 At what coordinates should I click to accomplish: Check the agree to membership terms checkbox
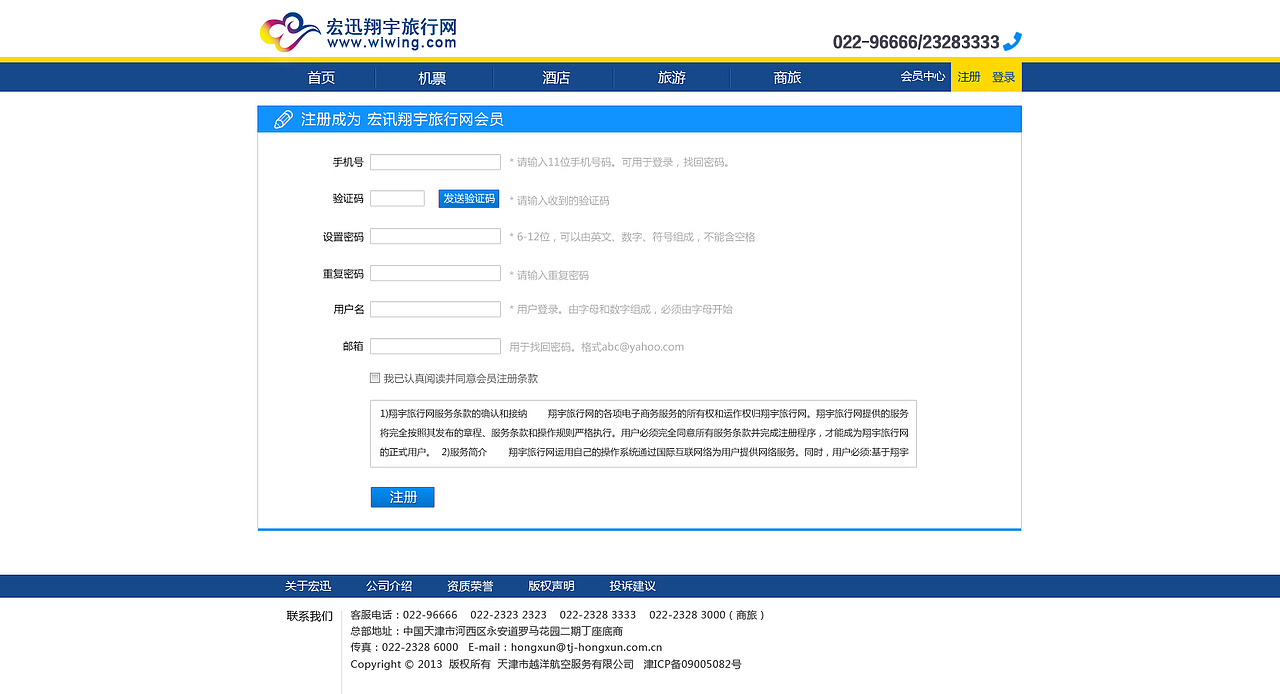click(x=374, y=378)
